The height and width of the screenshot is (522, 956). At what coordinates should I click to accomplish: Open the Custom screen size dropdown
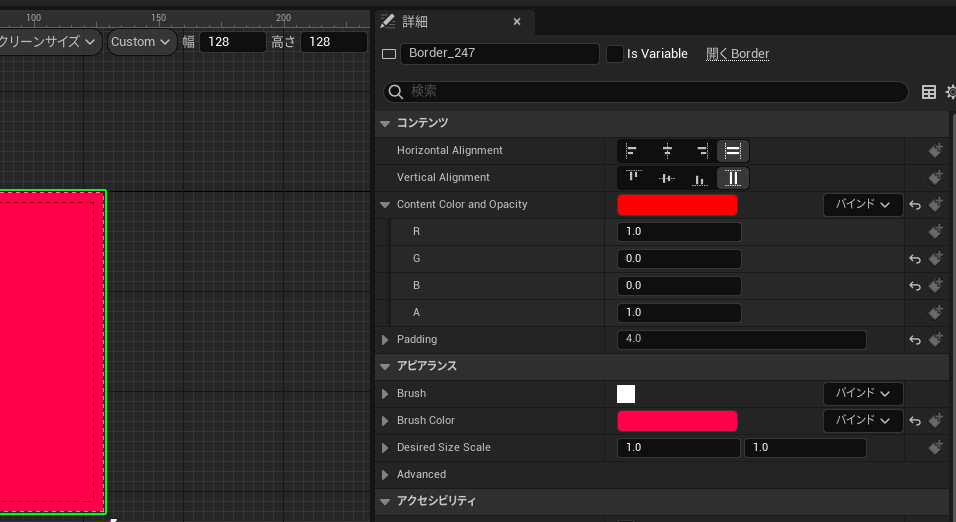142,41
